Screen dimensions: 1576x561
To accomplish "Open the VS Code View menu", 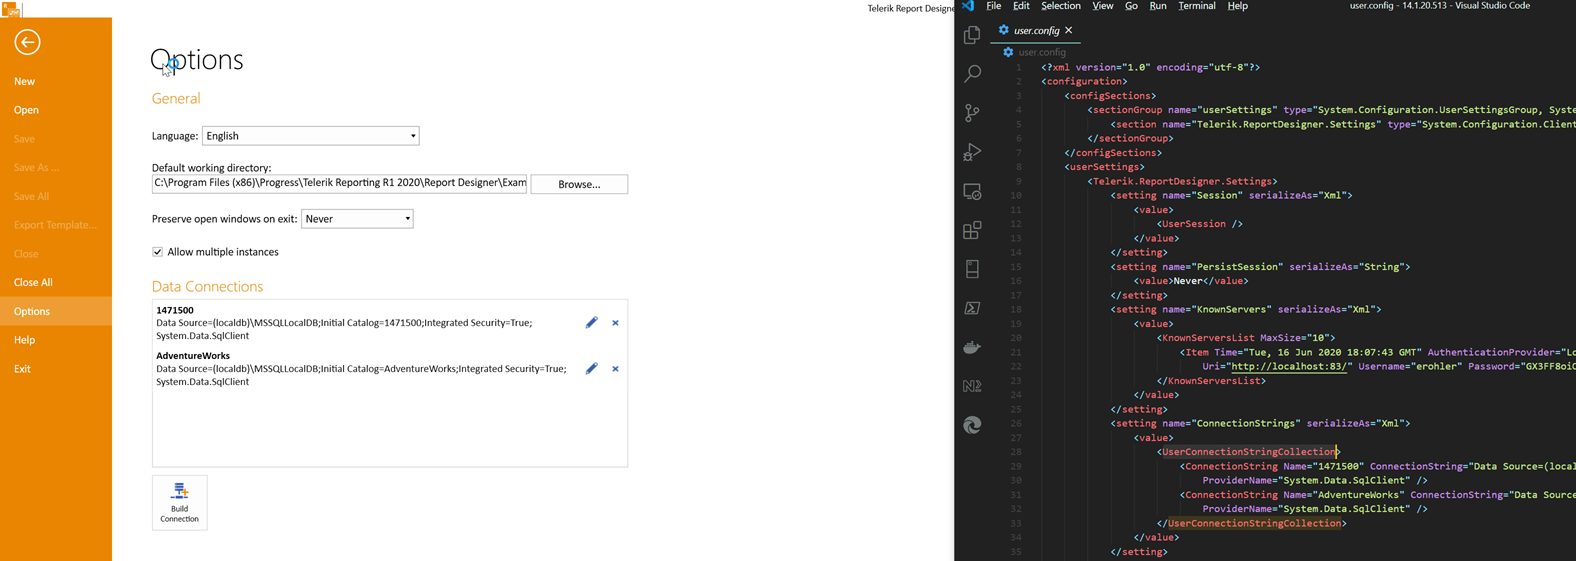I will pyautogui.click(x=1102, y=6).
